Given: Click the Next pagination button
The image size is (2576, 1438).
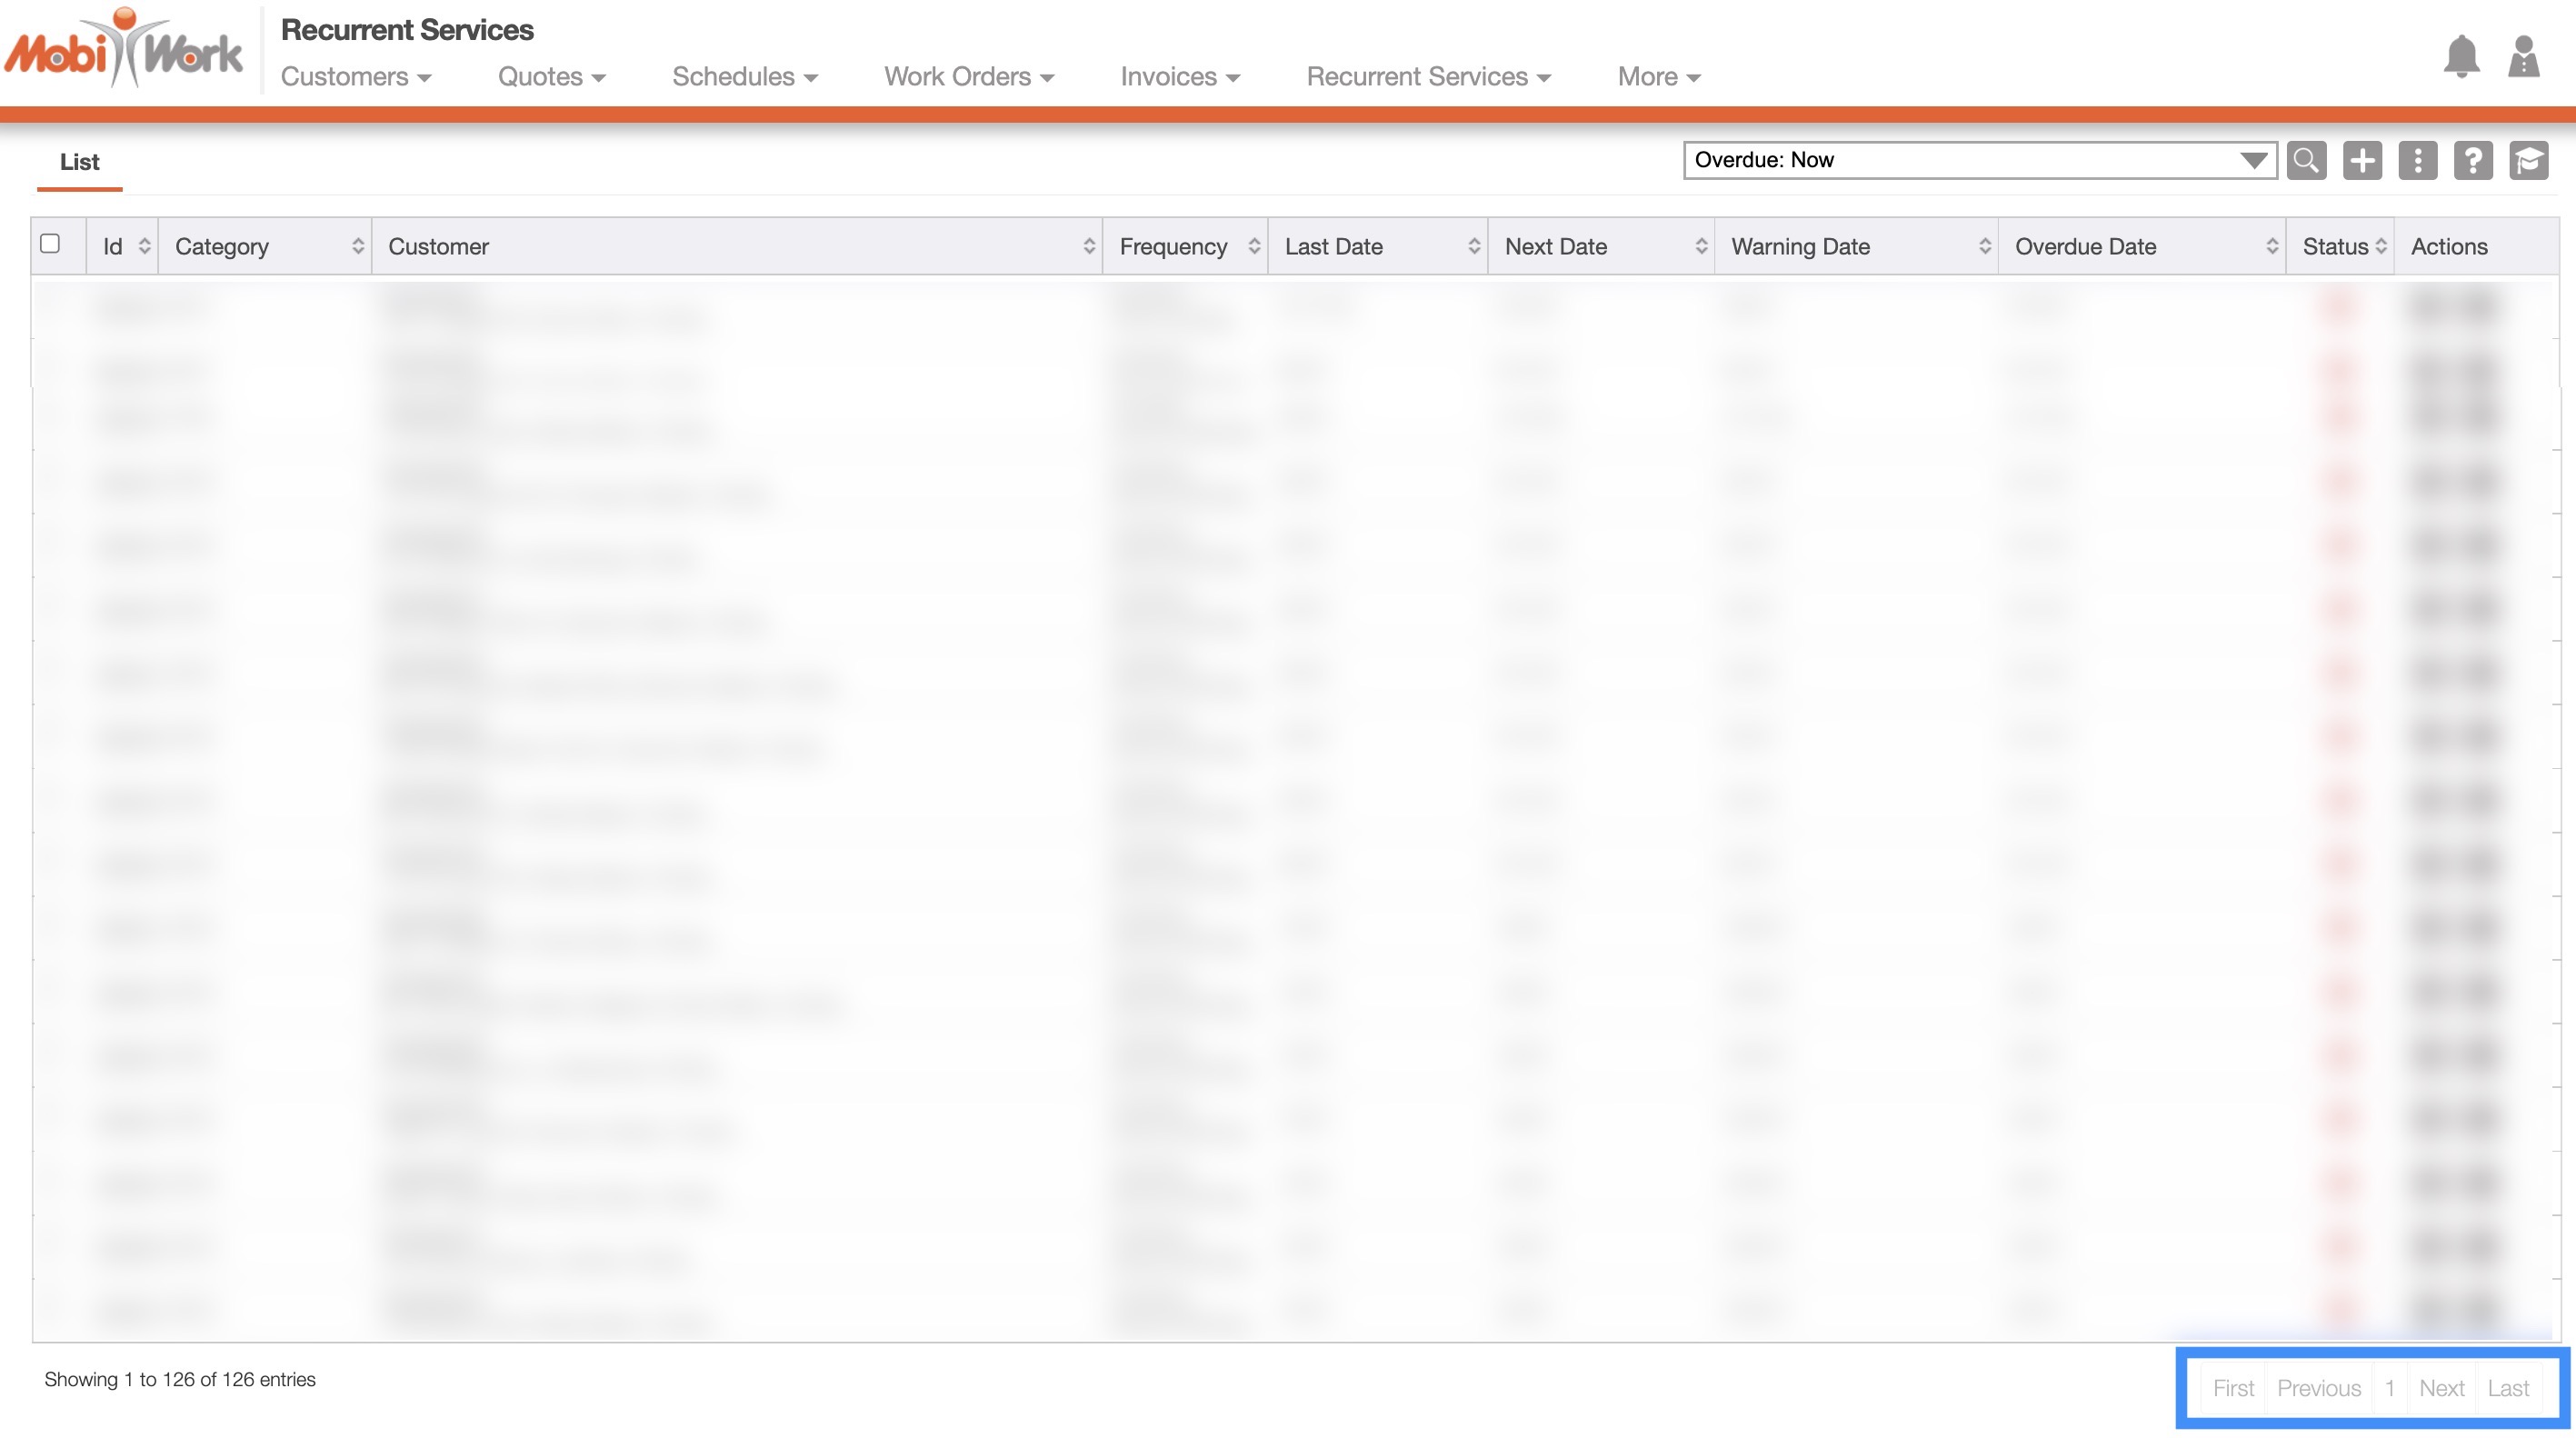Looking at the screenshot, I should (2441, 1388).
